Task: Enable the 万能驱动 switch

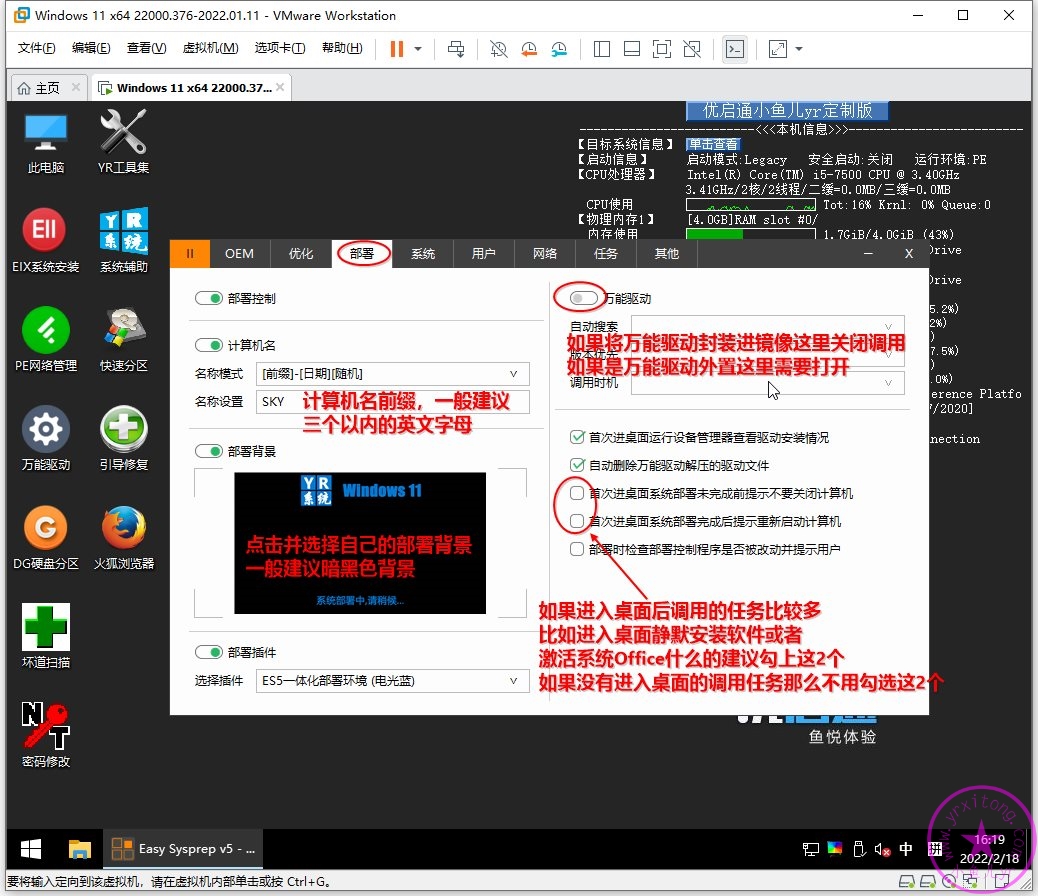Action: coord(583,299)
